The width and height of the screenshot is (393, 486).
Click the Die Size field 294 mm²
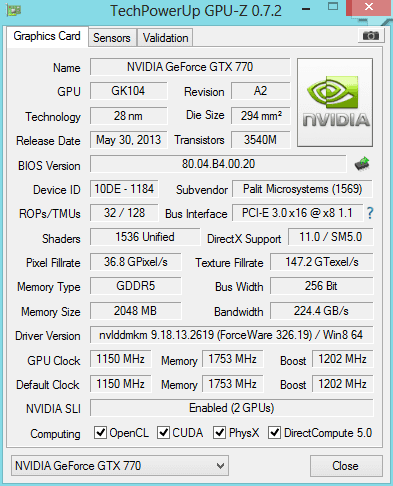260,116
